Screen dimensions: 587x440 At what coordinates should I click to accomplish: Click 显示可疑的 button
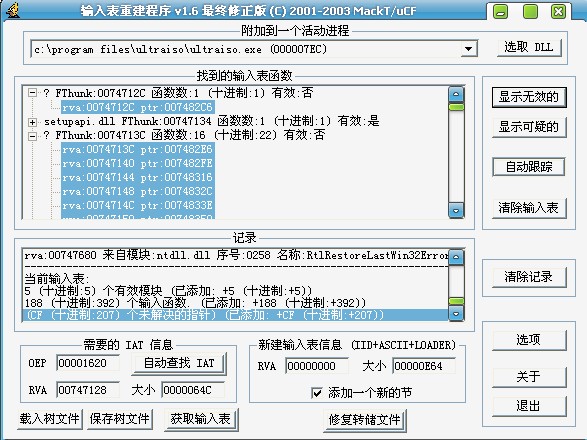click(x=529, y=127)
